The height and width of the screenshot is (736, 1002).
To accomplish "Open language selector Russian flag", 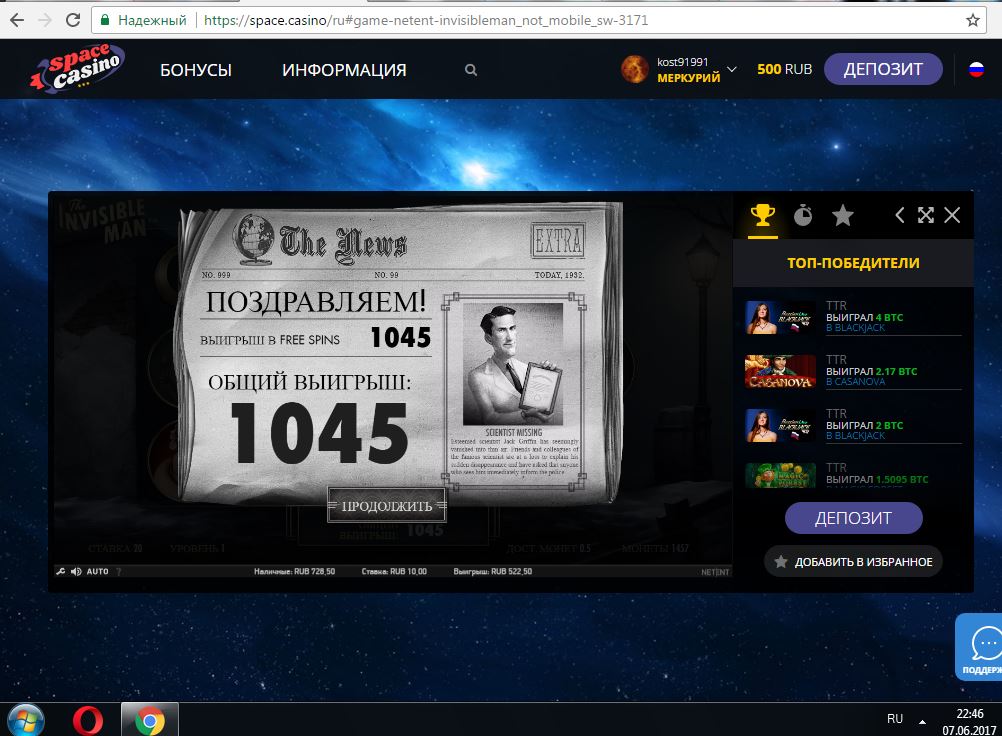I will click(x=976, y=70).
